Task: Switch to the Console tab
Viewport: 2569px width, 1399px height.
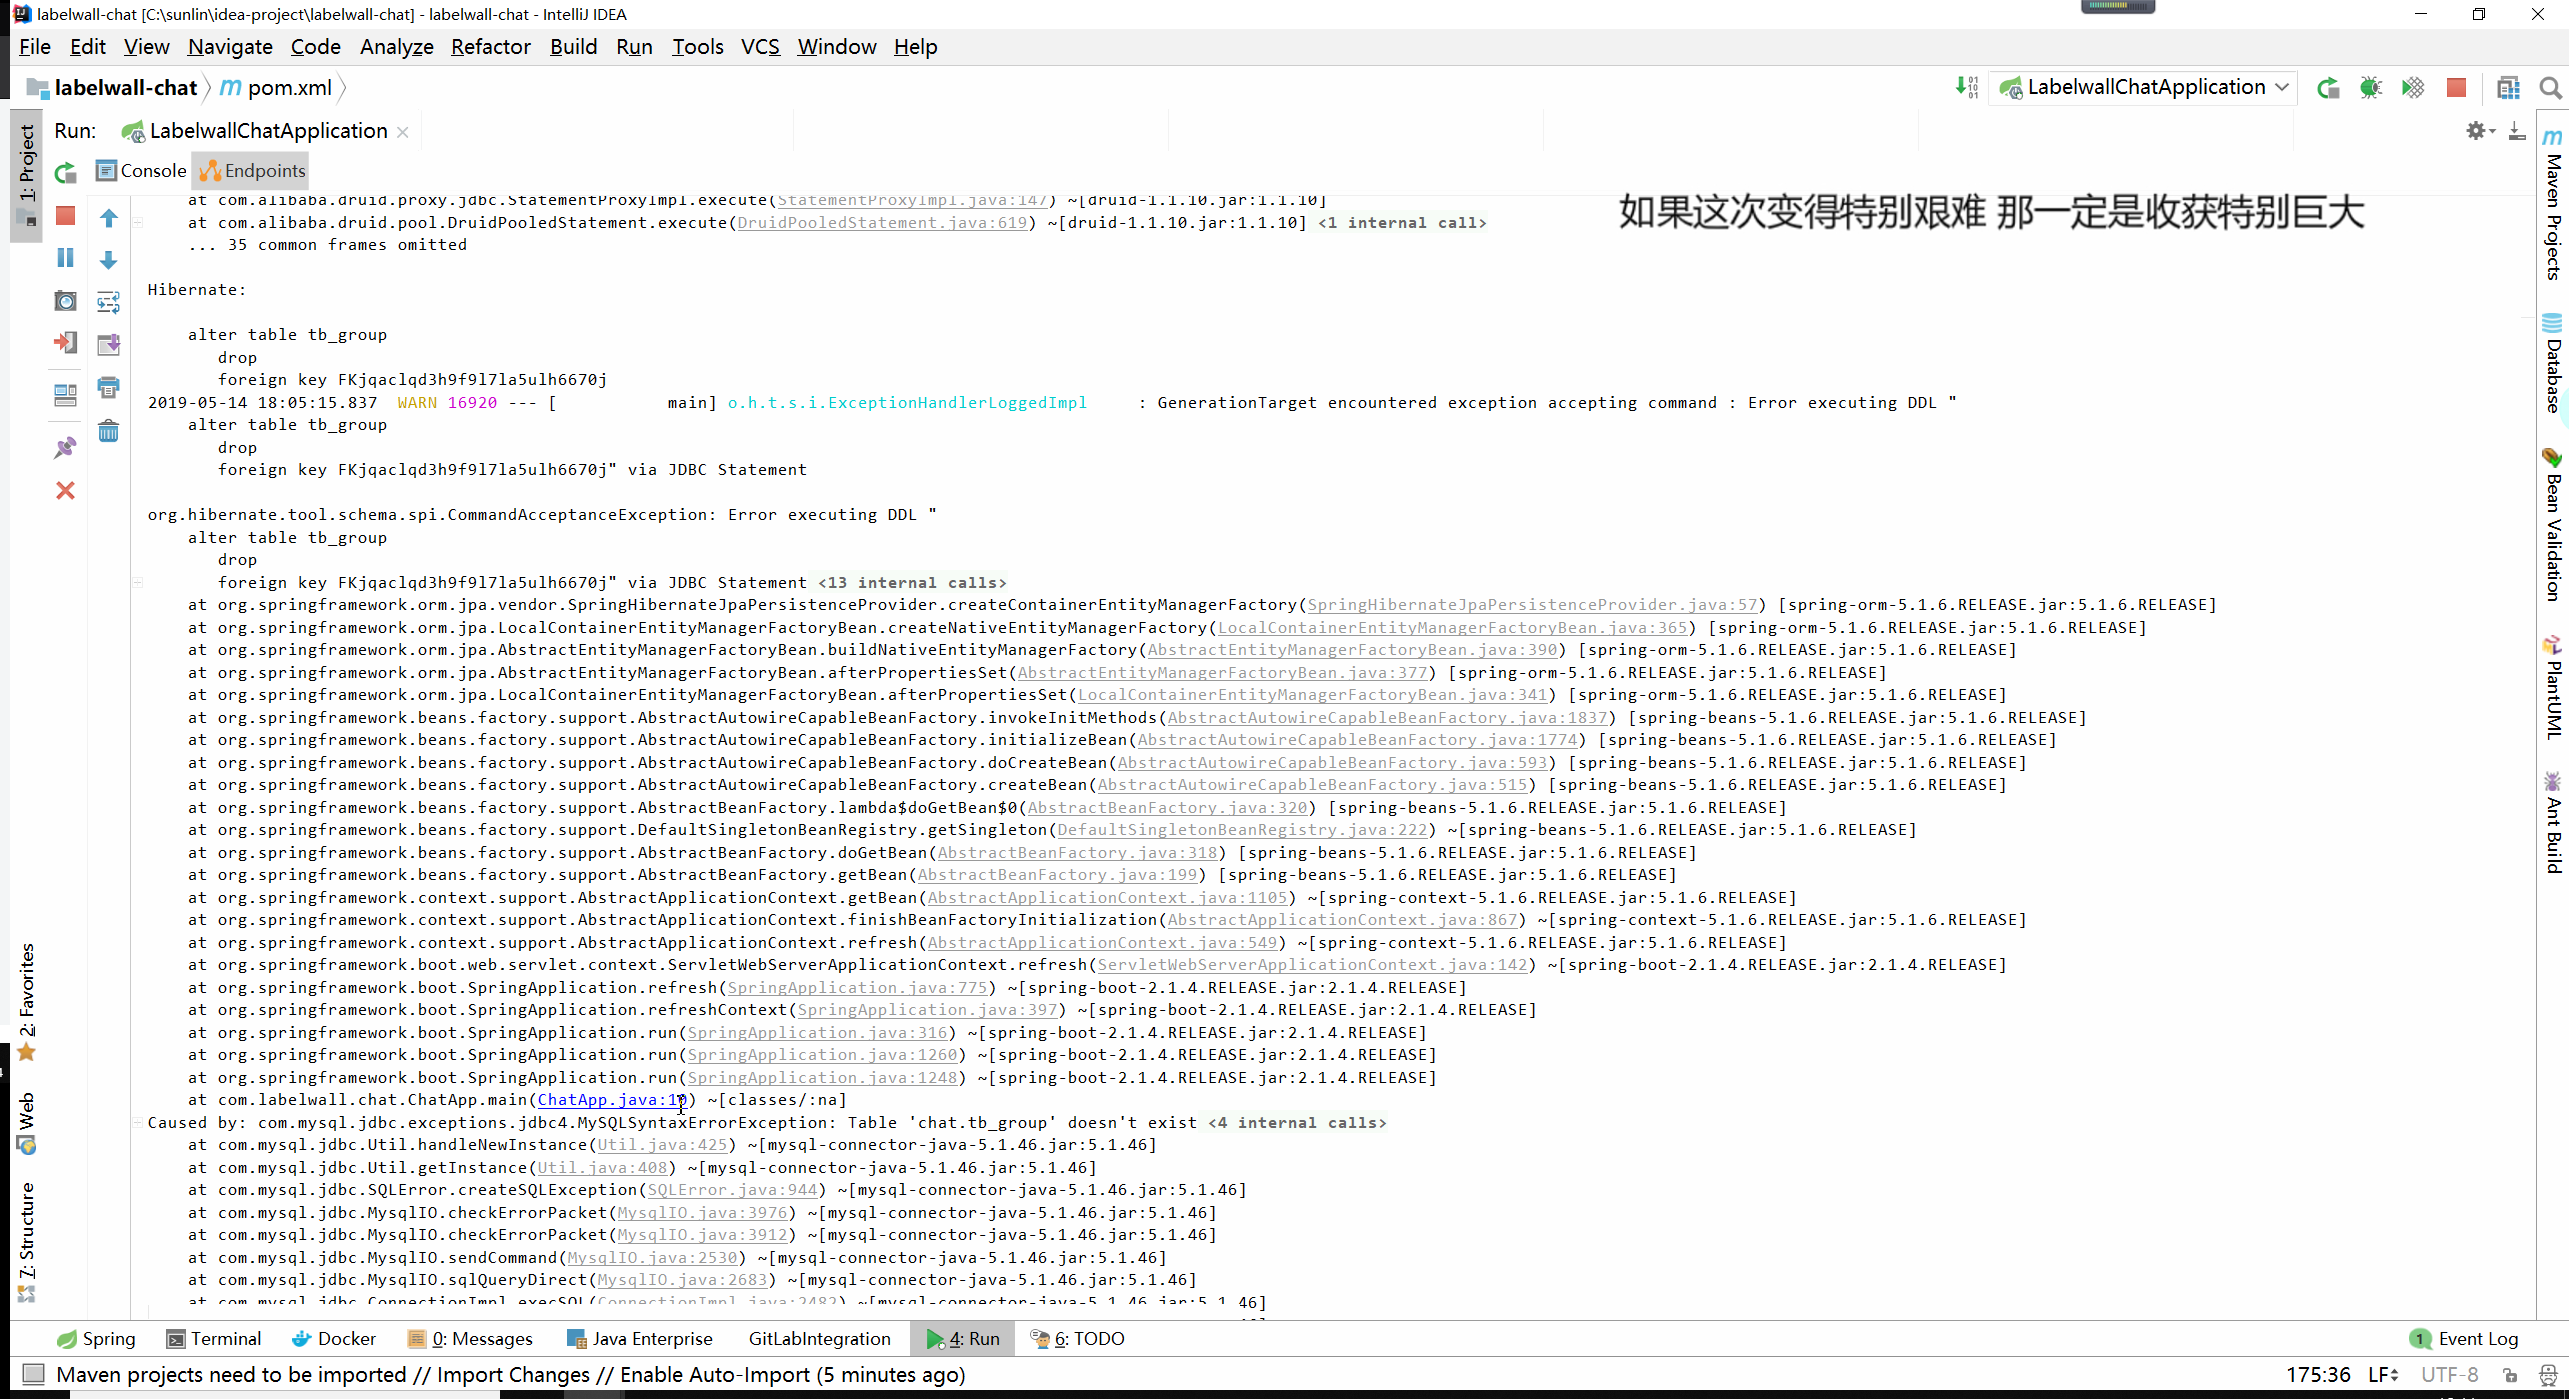Action: [141, 171]
